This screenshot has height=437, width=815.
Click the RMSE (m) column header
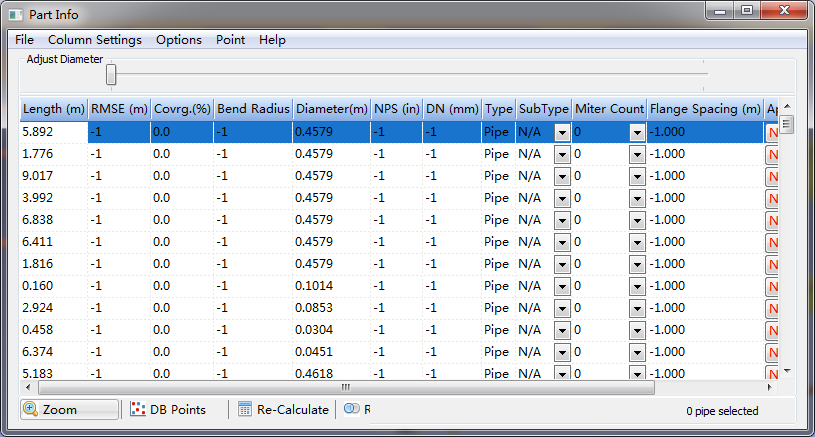[x=119, y=109]
